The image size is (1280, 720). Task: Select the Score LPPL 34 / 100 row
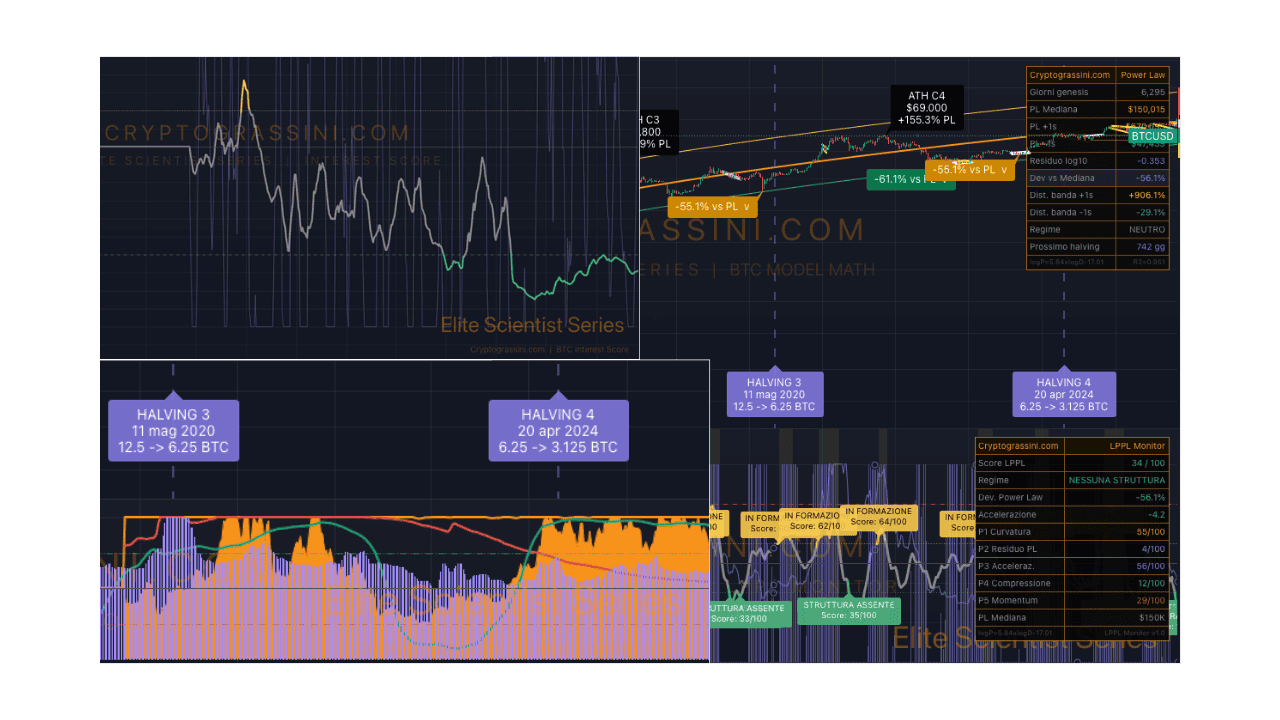(1071, 463)
